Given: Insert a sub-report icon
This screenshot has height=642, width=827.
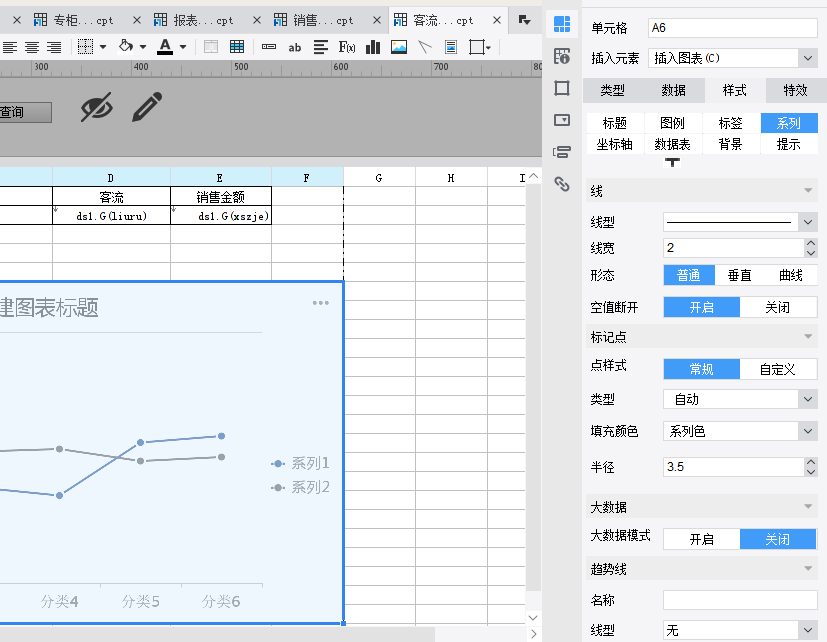Looking at the screenshot, I should coord(450,47).
